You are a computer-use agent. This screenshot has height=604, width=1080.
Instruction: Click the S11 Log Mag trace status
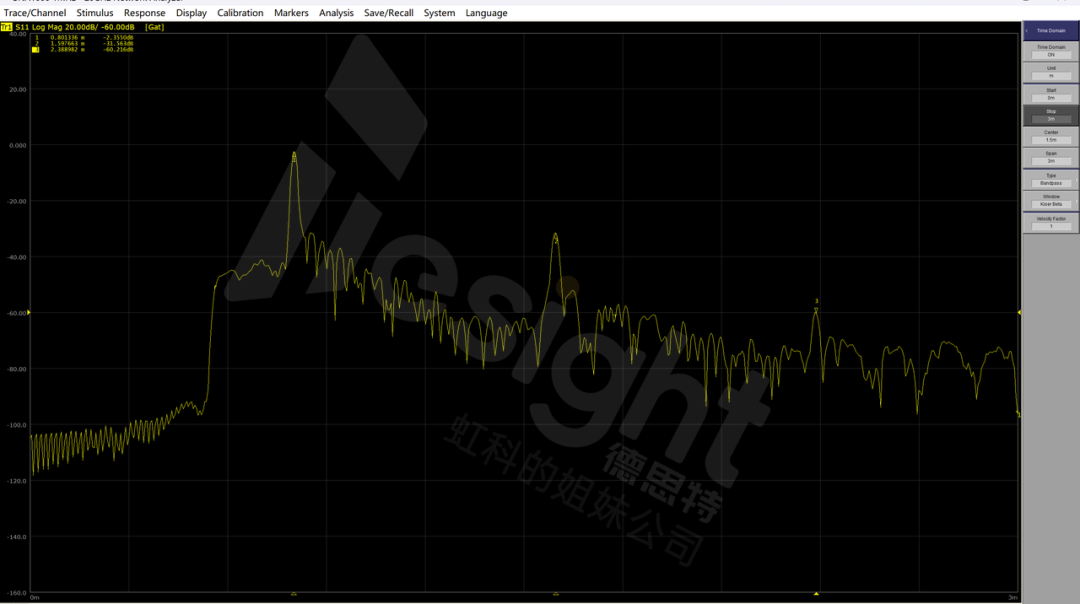pos(75,28)
